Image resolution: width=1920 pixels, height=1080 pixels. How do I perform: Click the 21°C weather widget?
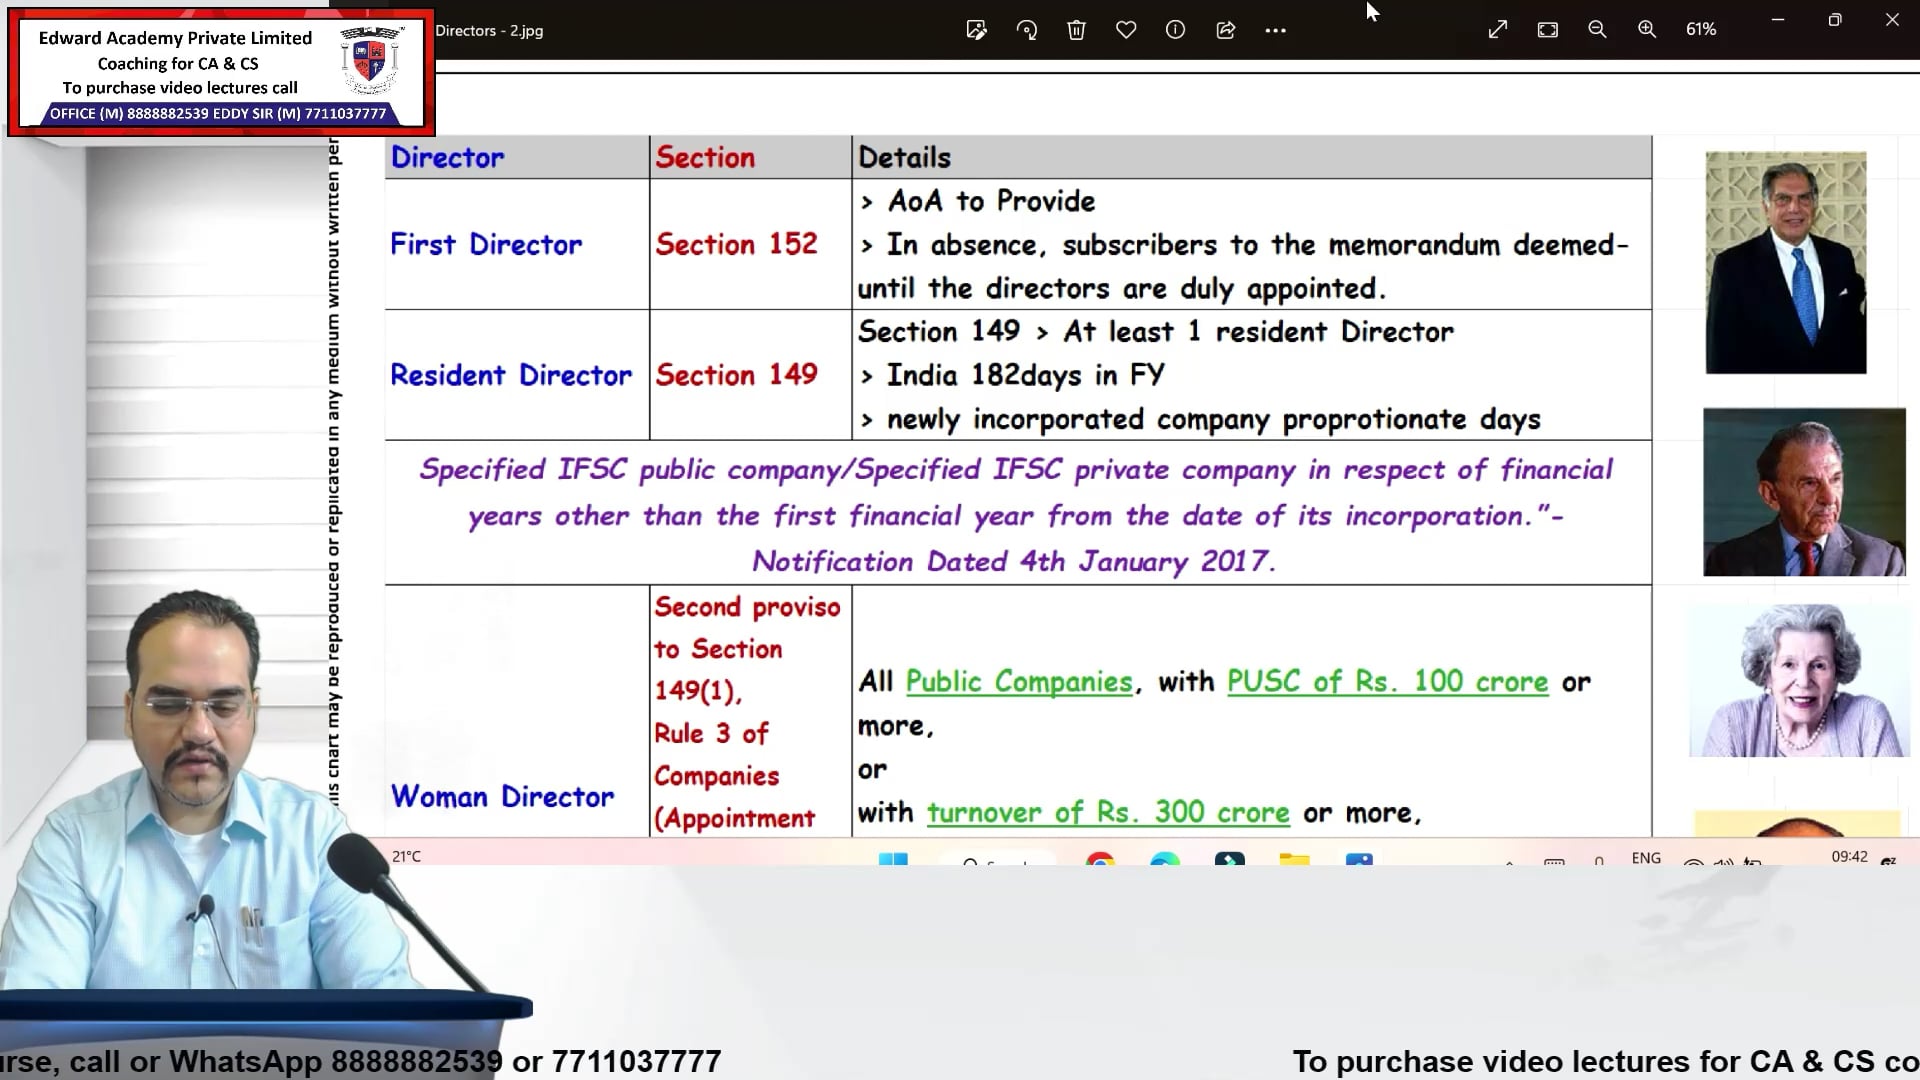click(x=407, y=857)
